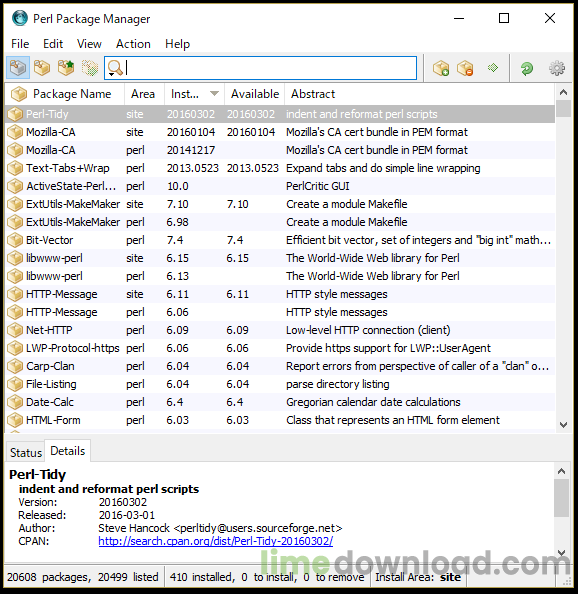The height and width of the screenshot is (594, 578).
Task: Click details pane scrollbar up arrow
Action: [561, 471]
